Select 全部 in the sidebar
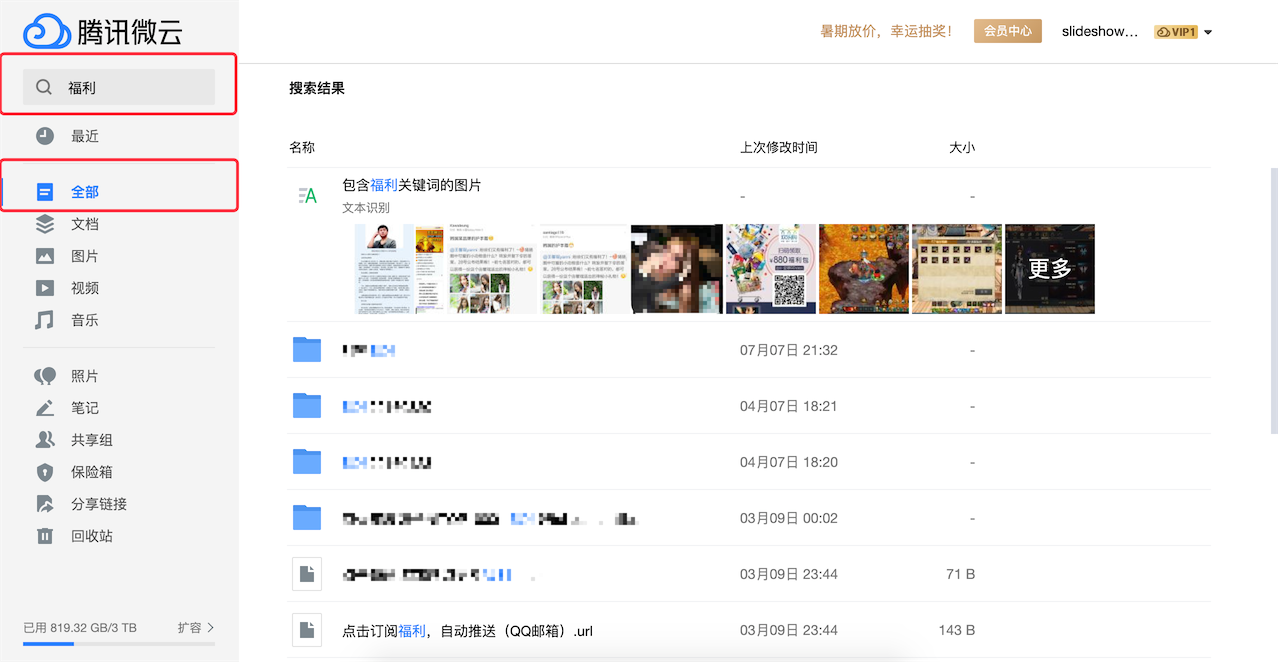The width and height of the screenshot is (1278, 662). (85, 192)
